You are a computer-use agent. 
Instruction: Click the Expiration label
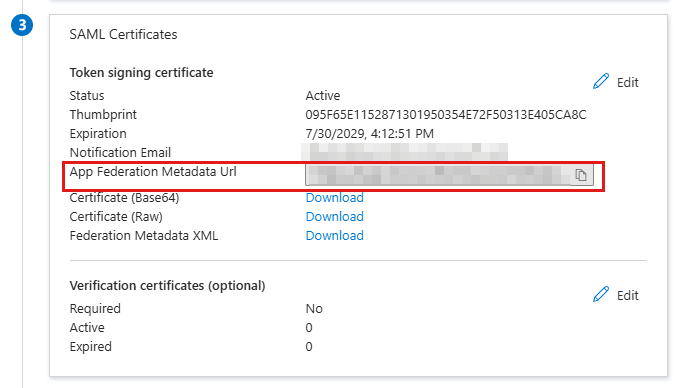tap(98, 134)
